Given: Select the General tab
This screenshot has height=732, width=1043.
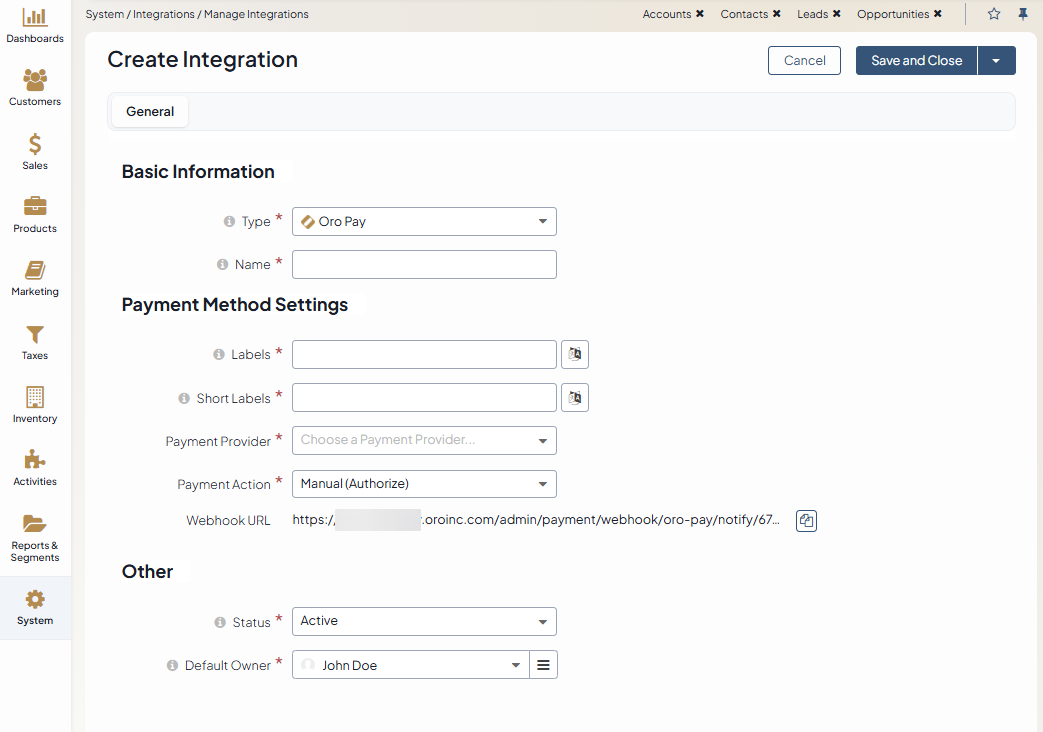Looking at the screenshot, I should point(150,112).
